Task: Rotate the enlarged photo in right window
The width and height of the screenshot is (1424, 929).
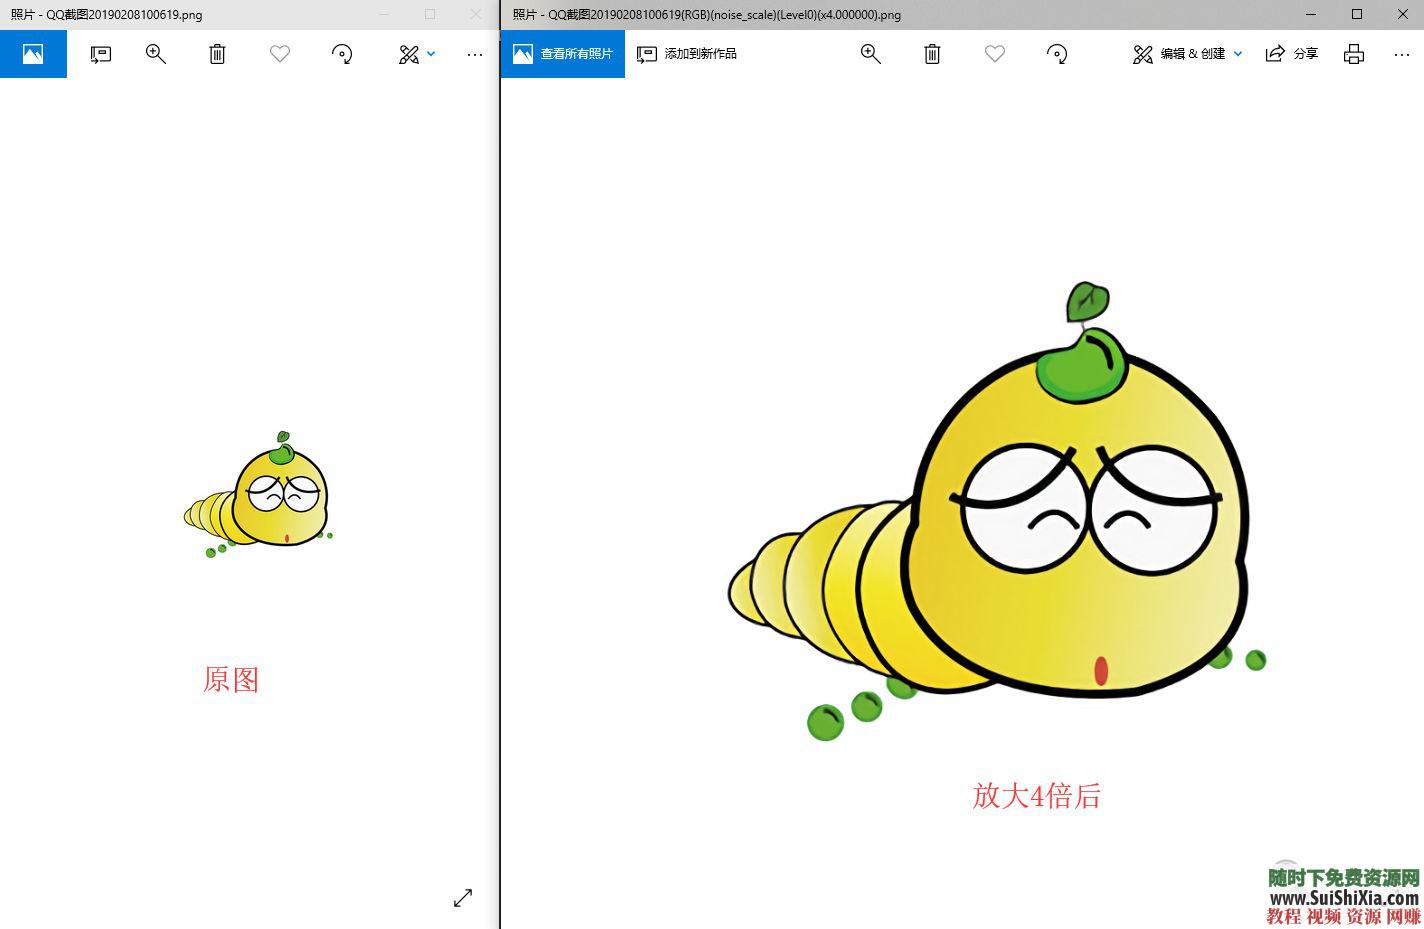Action: pos(1057,54)
